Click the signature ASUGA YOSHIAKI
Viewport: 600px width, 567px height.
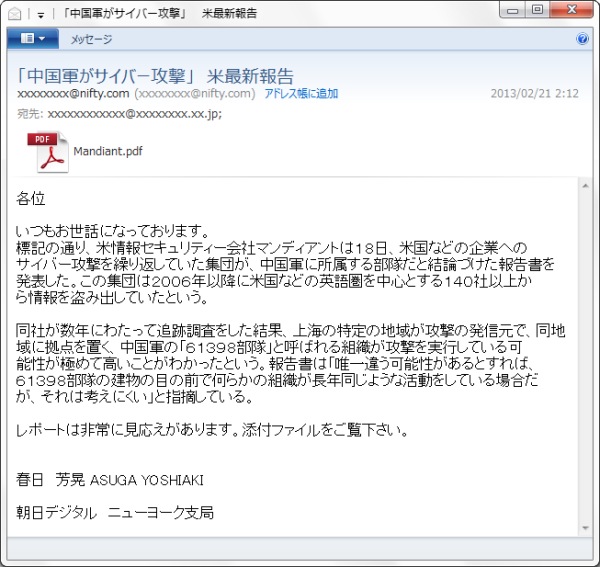coord(147,480)
